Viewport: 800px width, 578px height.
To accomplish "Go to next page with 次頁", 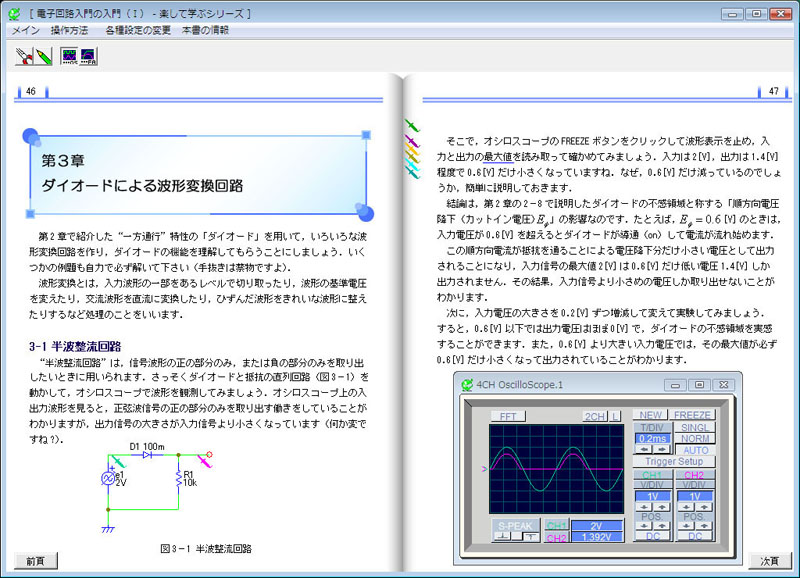I will [x=770, y=561].
